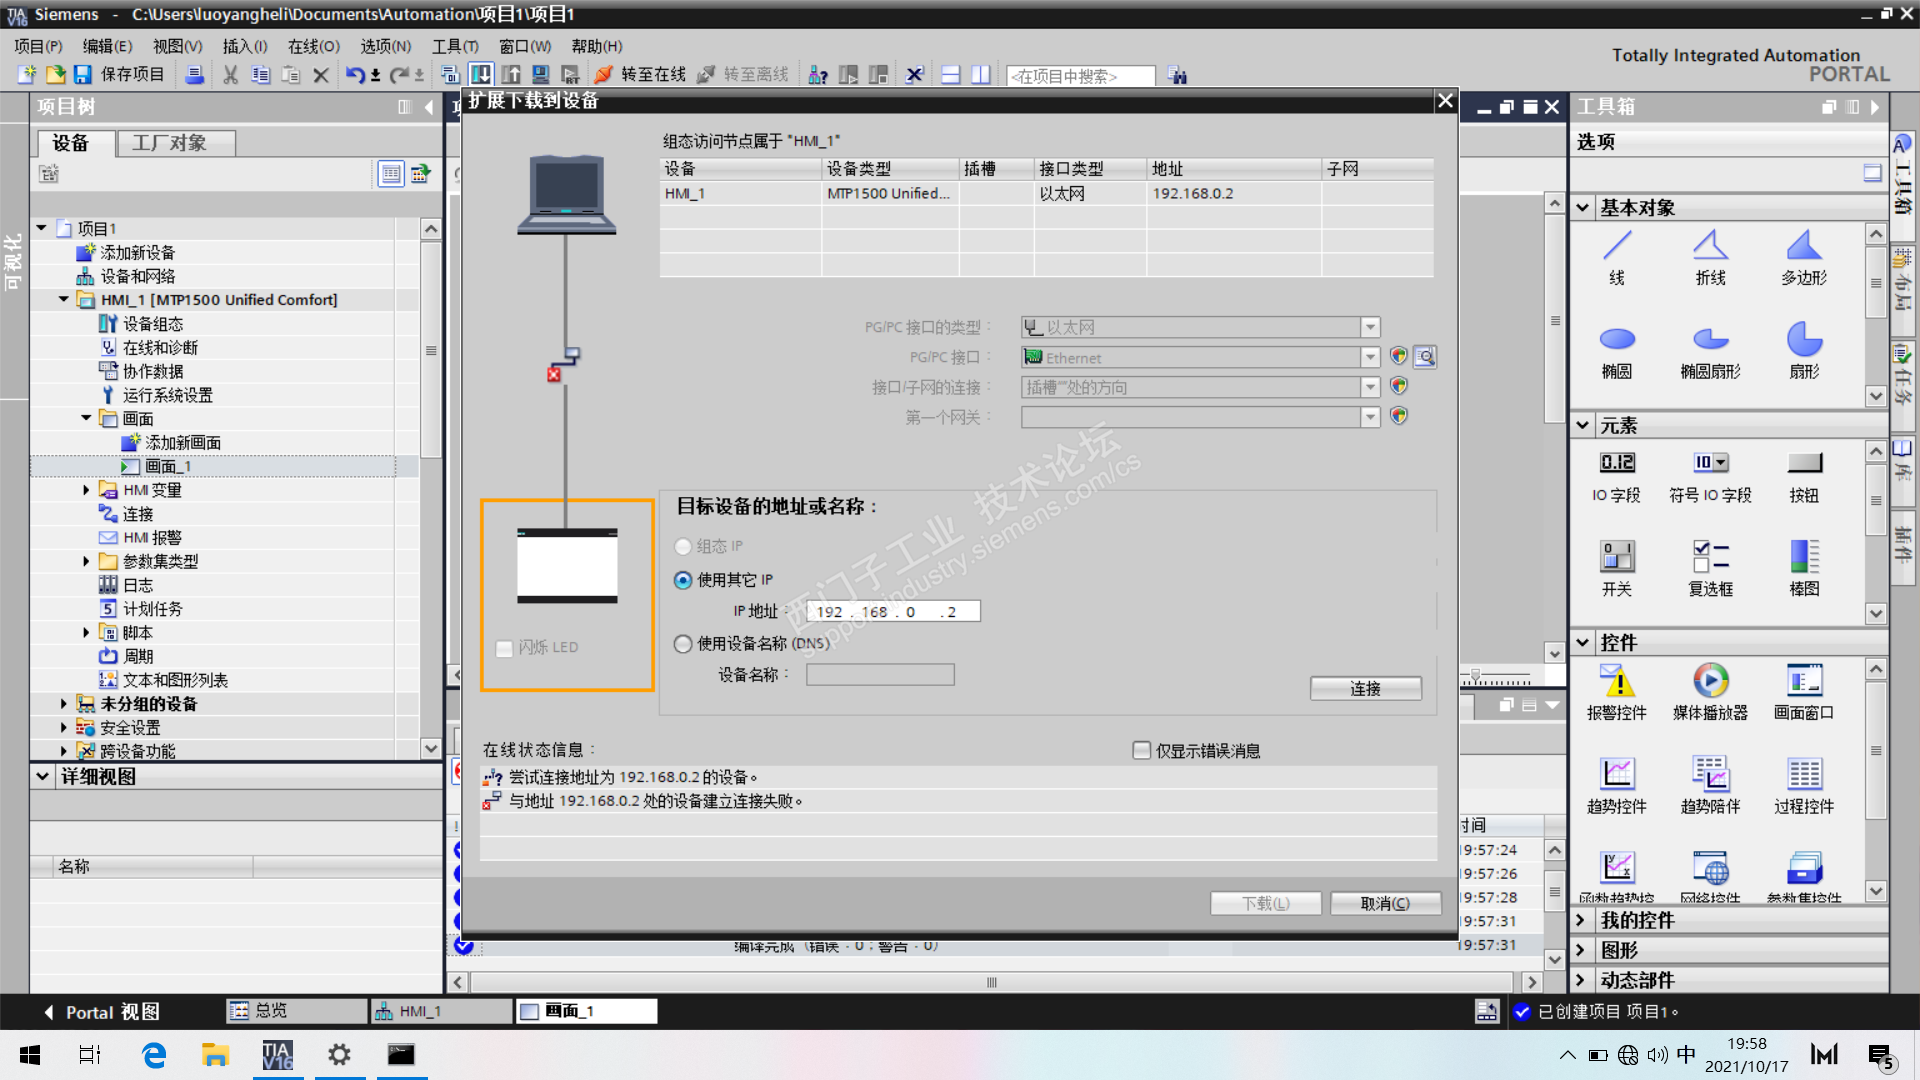Open TIA Portal from Windows taskbar
The image size is (1920, 1080).
[277, 1055]
